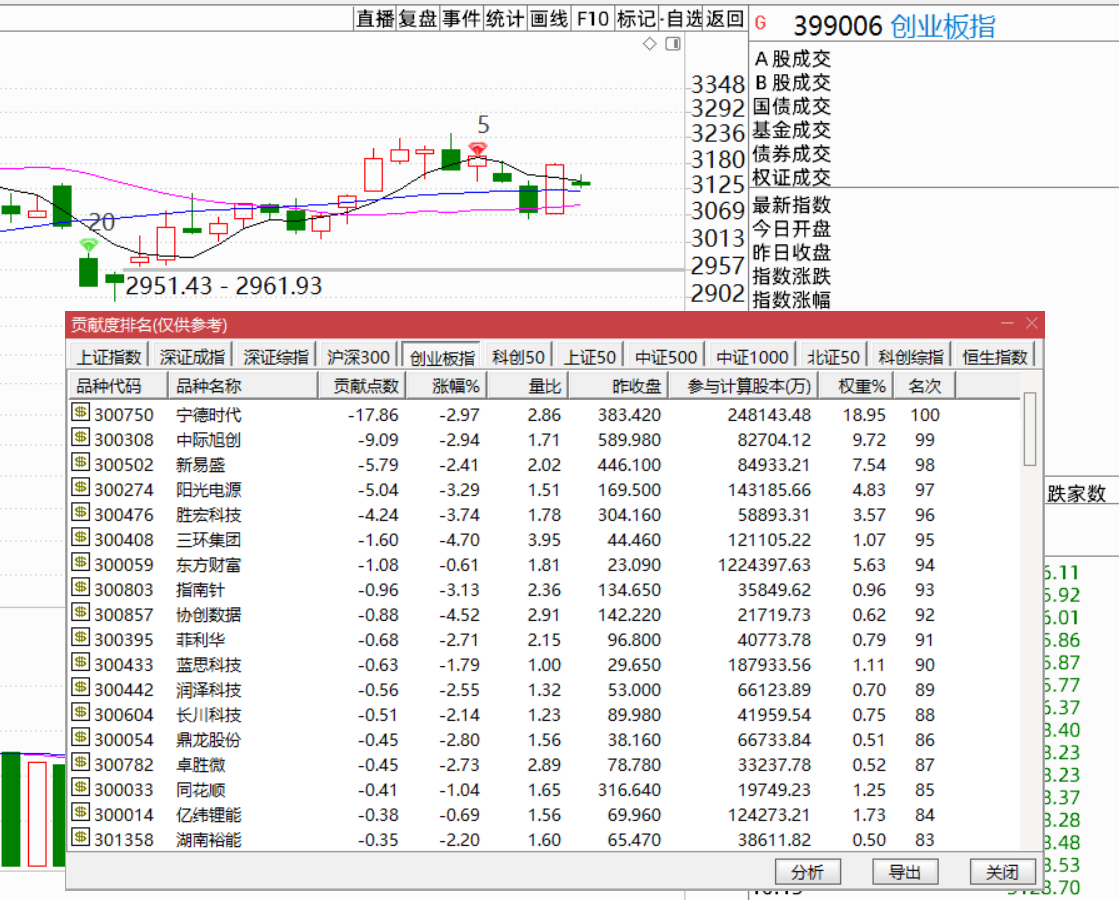Sort by 涨幅% column header
1119x900 pixels.
pyautogui.click(x=447, y=385)
